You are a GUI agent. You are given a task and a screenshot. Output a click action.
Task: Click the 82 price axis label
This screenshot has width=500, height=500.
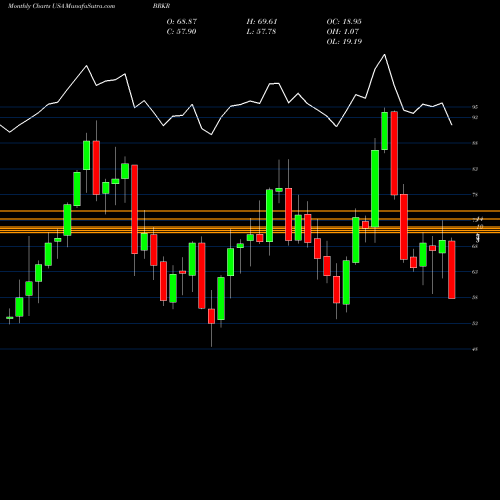tap(475, 169)
